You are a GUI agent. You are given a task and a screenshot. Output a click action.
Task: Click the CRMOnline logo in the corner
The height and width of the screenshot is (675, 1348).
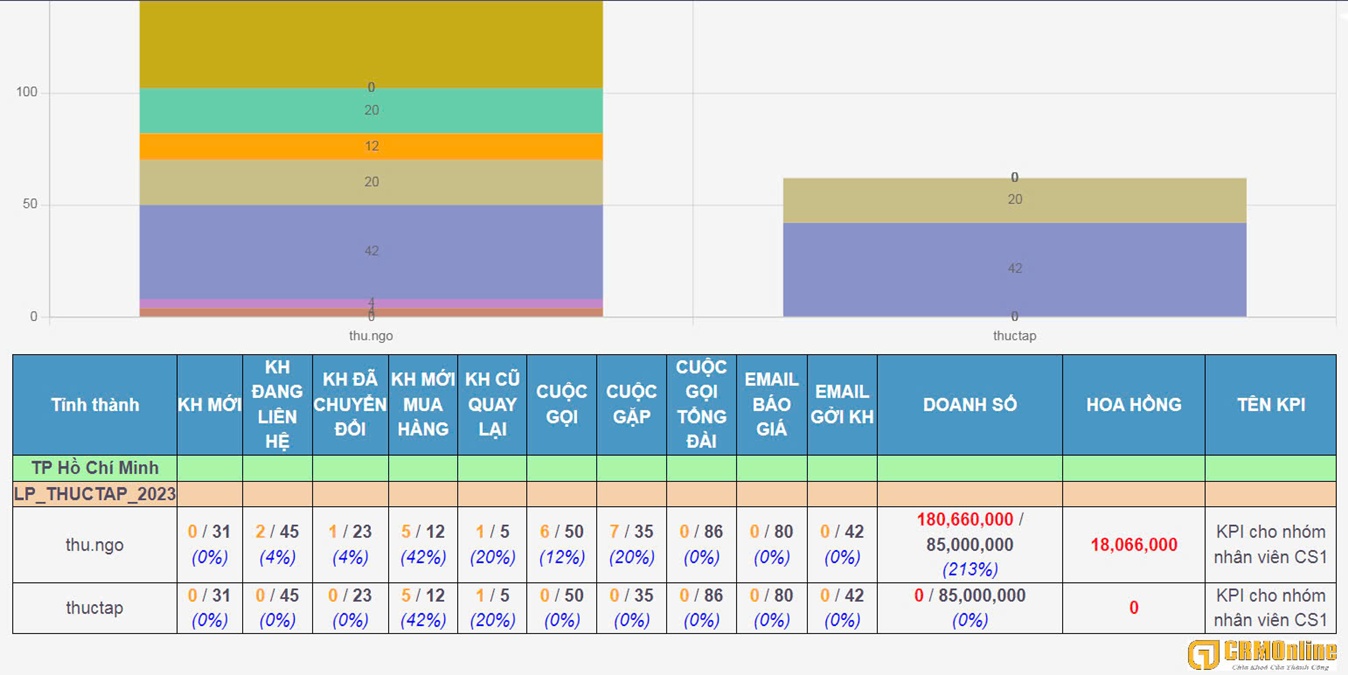coord(1261,655)
